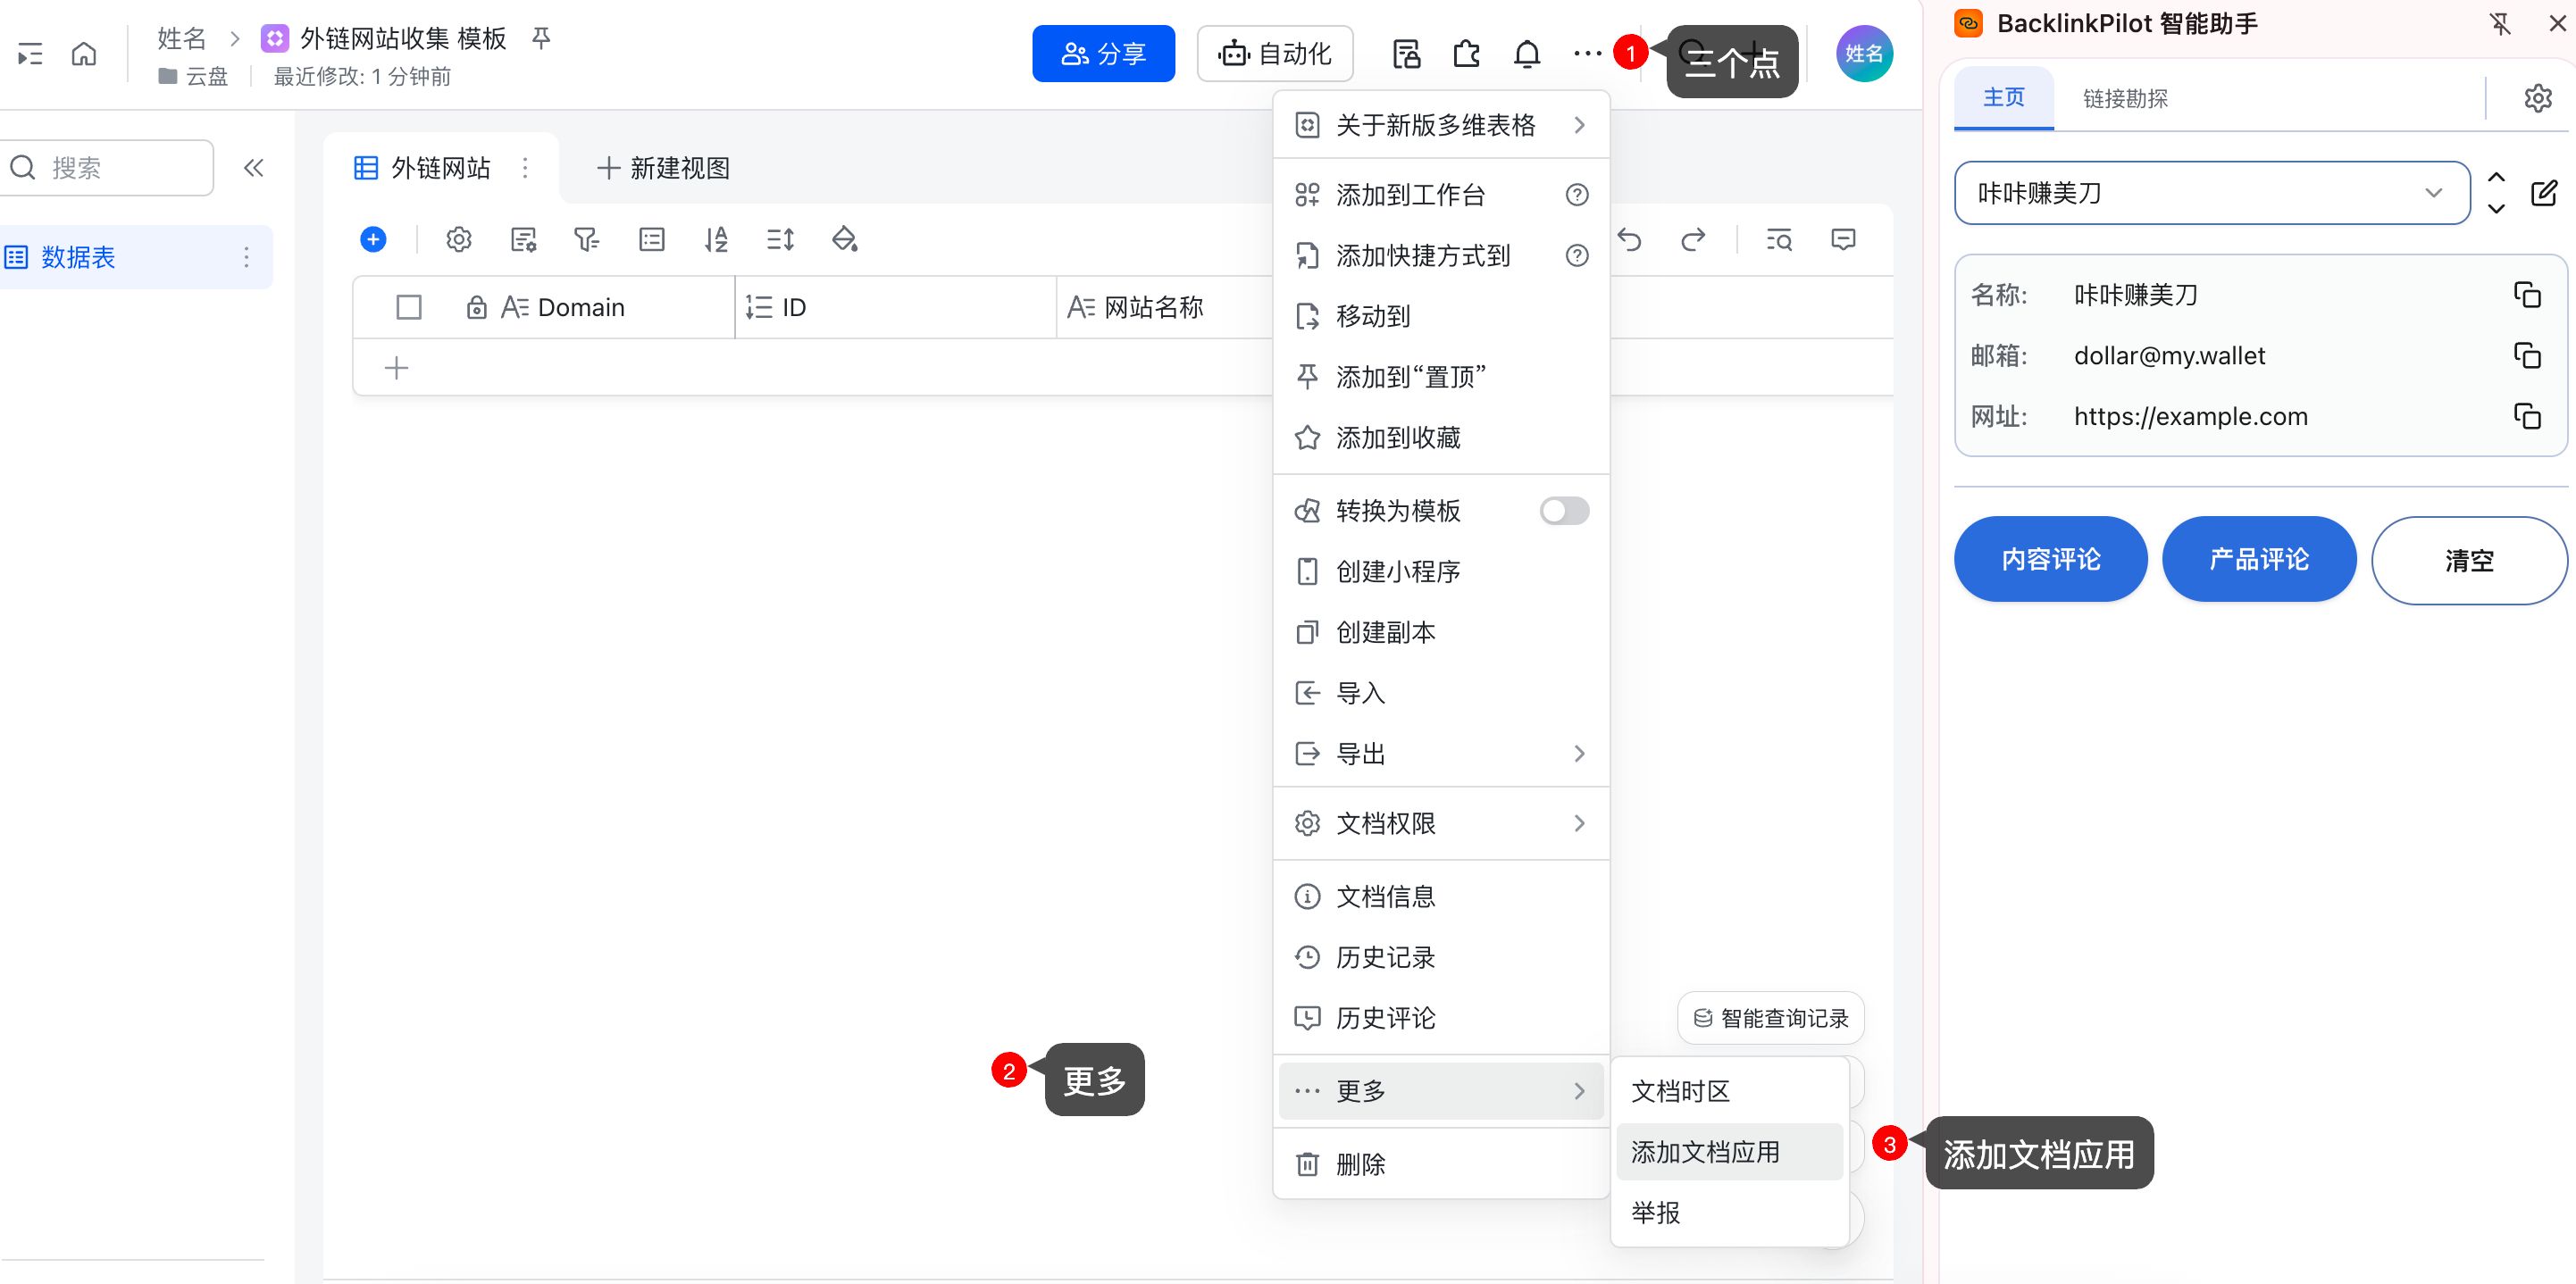2576x1284 pixels.
Task: Select 文档时区 in submenu
Action: click(1729, 1091)
